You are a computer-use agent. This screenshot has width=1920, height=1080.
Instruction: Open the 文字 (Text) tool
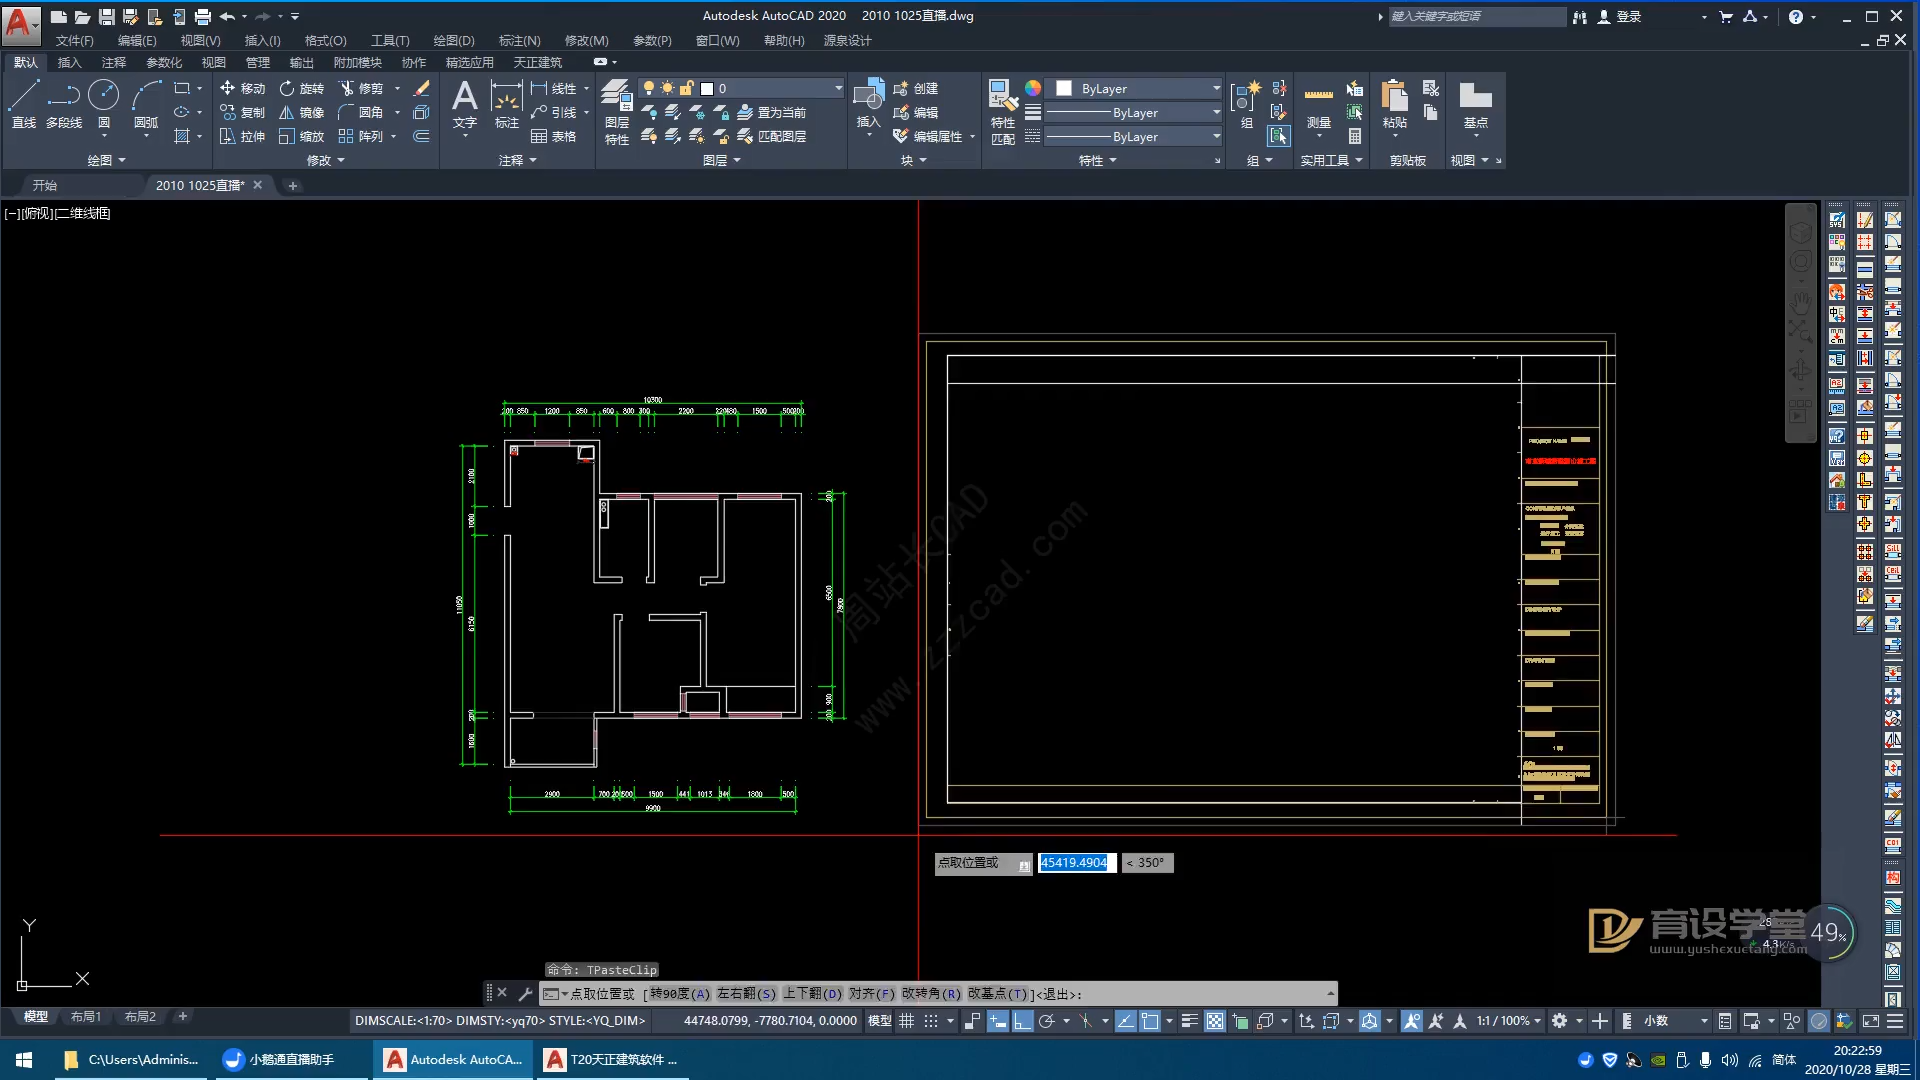pyautogui.click(x=465, y=105)
